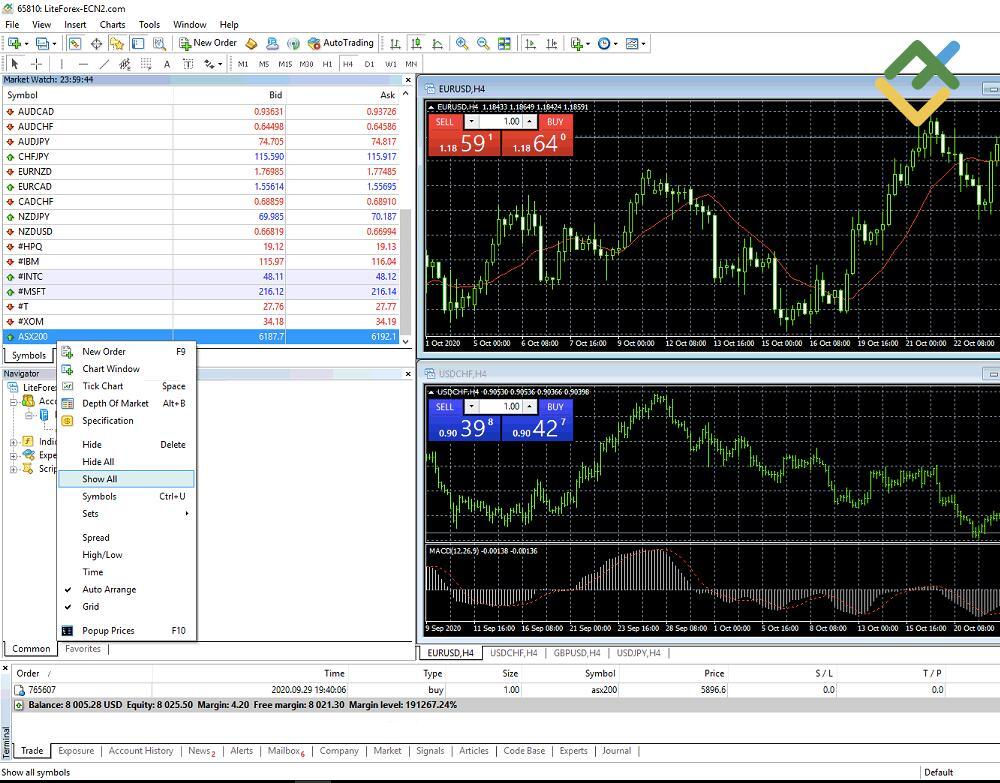Image resolution: width=1000 pixels, height=783 pixels.
Task: Select the Fibonacci Retracement drawing tool
Action: [x=125, y=64]
